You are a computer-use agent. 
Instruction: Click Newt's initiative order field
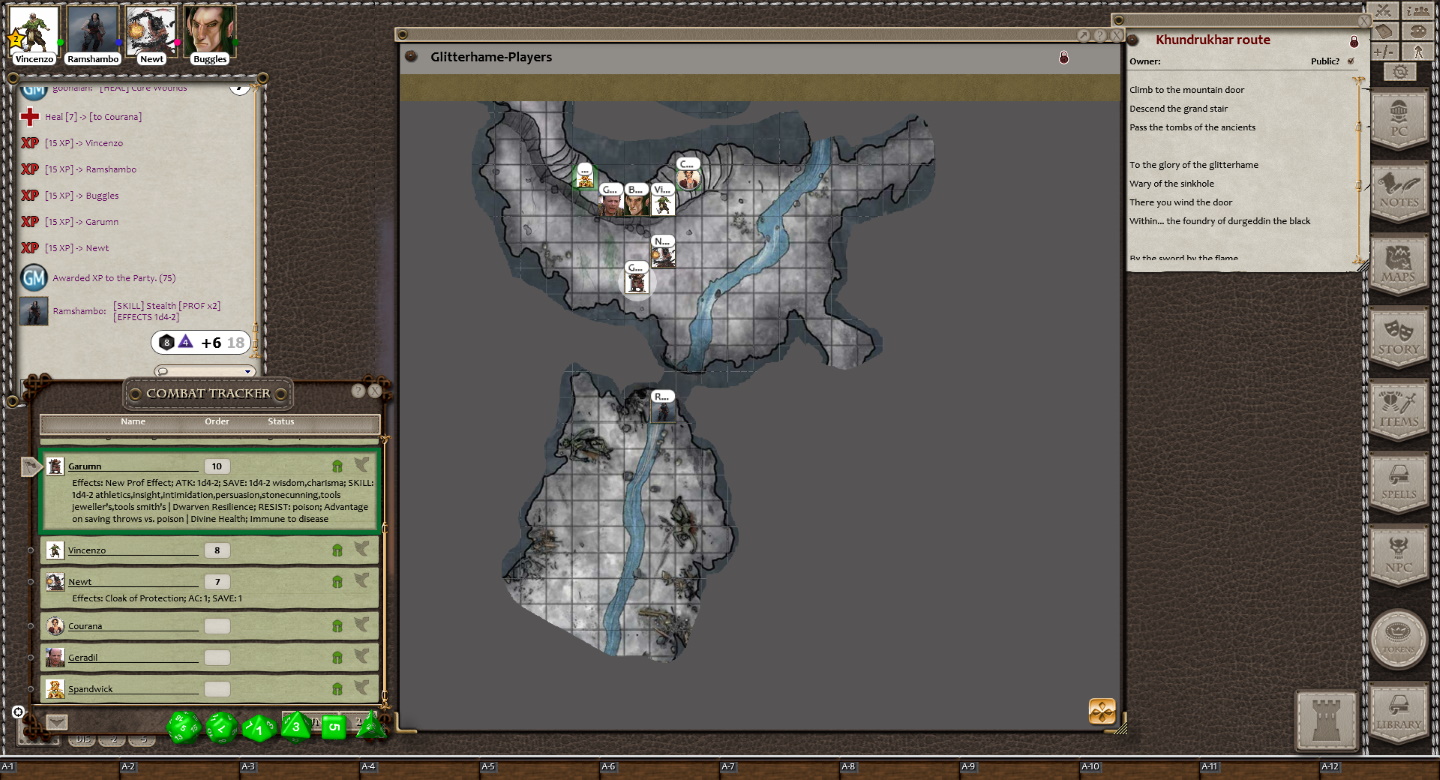tap(217, 582)
